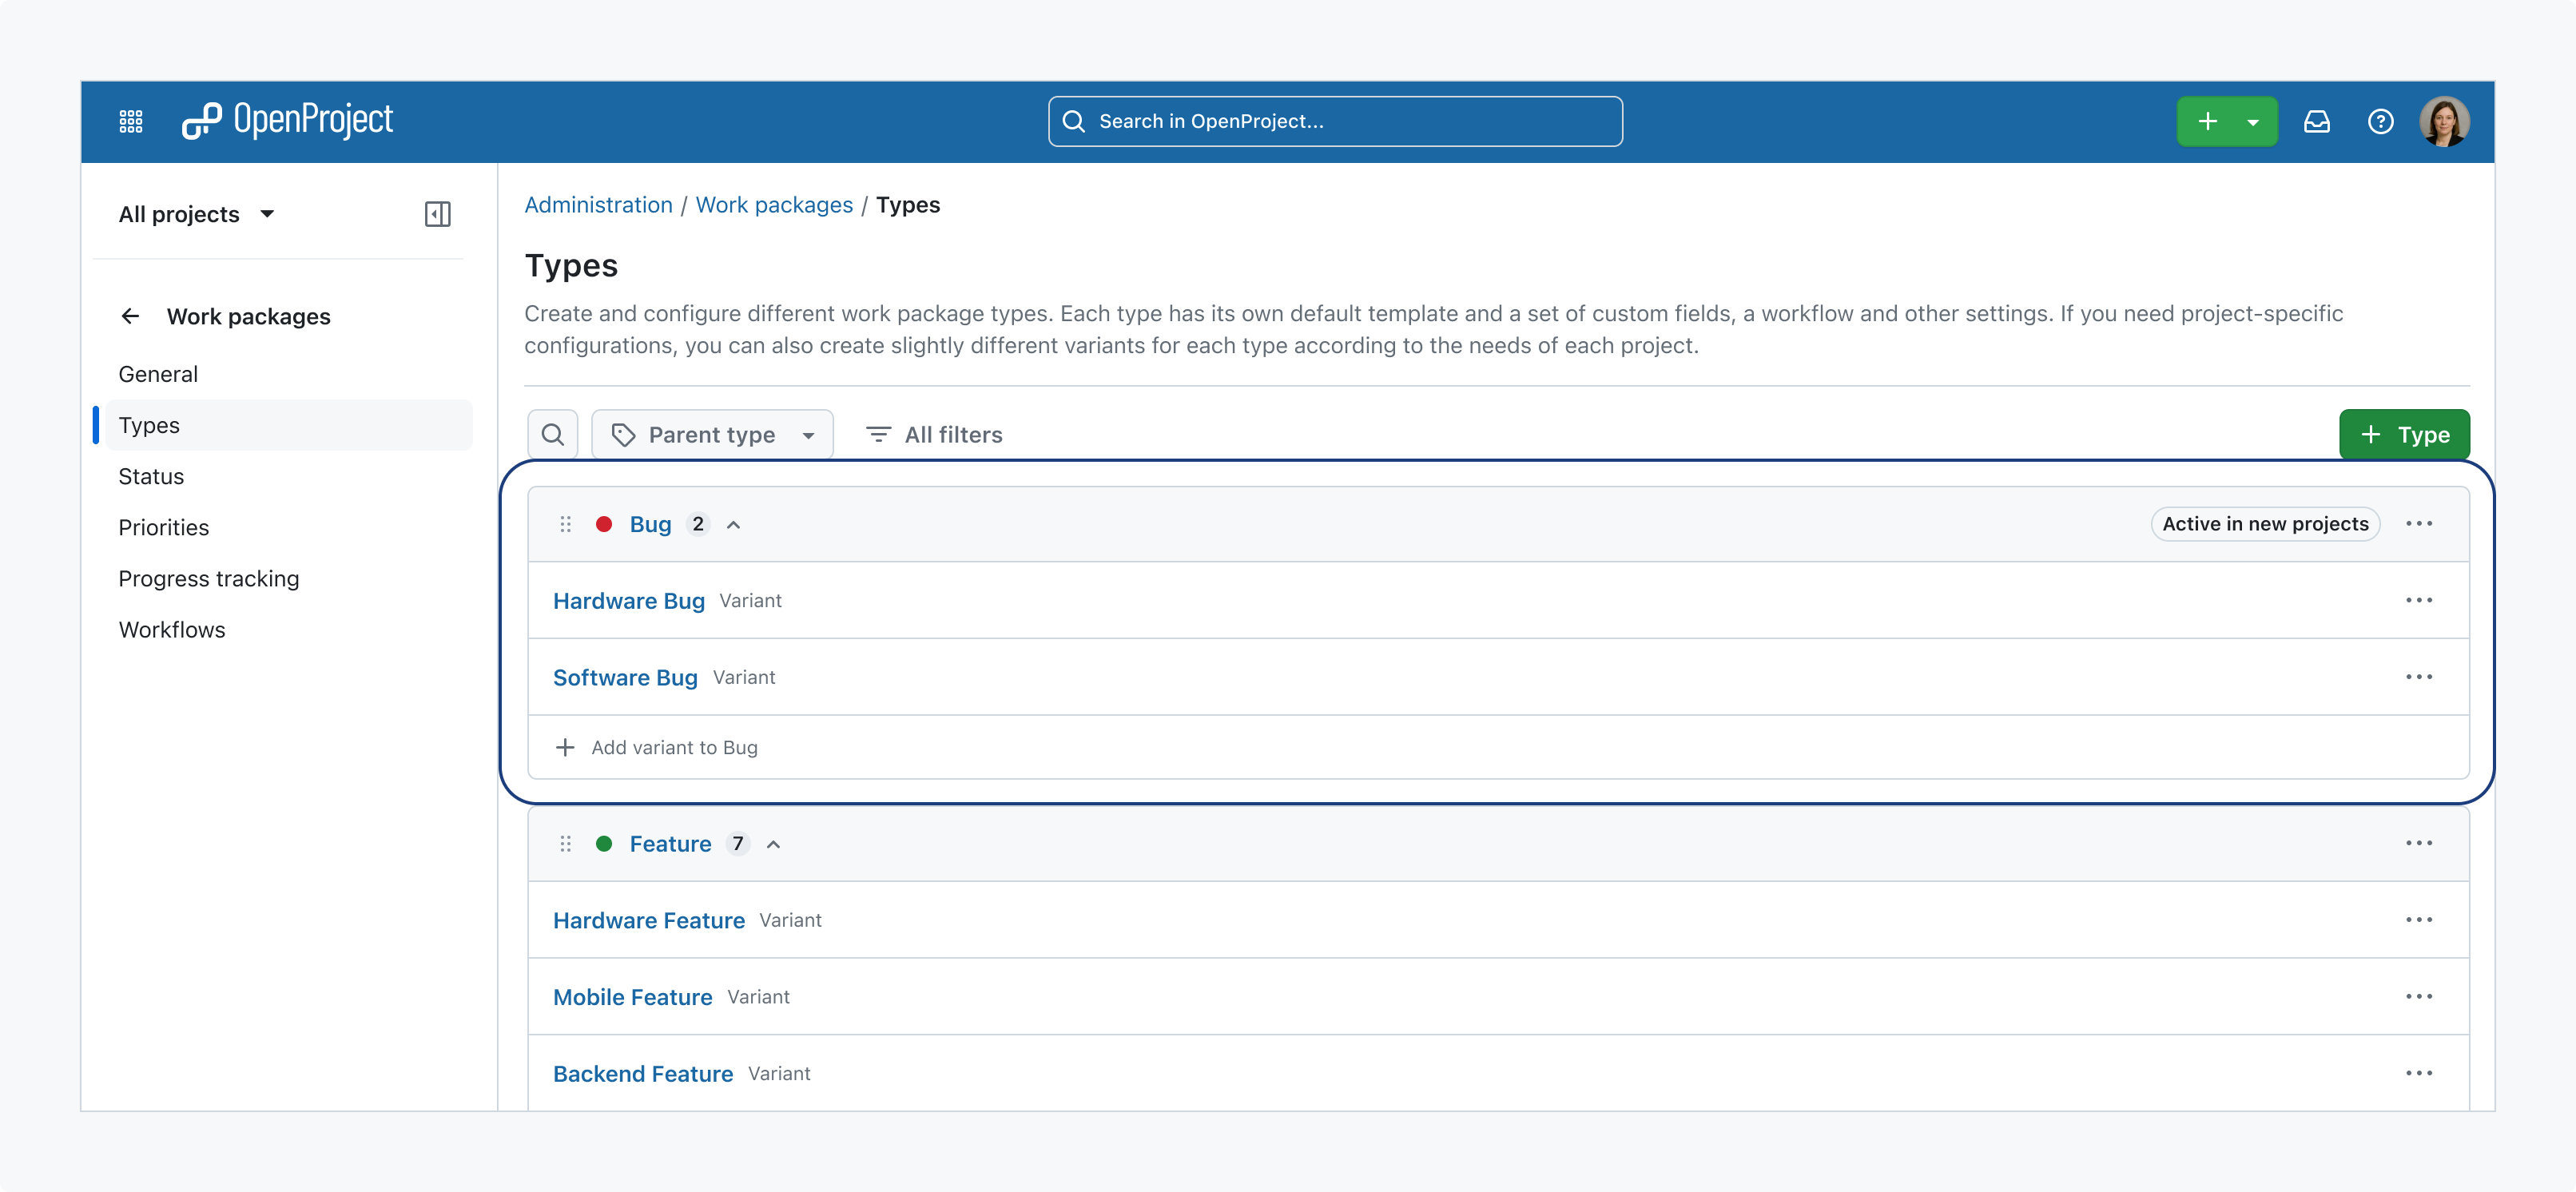The image size is (2576, 1192).
Task: Open the Software Bug variant link
Action: pos(625,677)
